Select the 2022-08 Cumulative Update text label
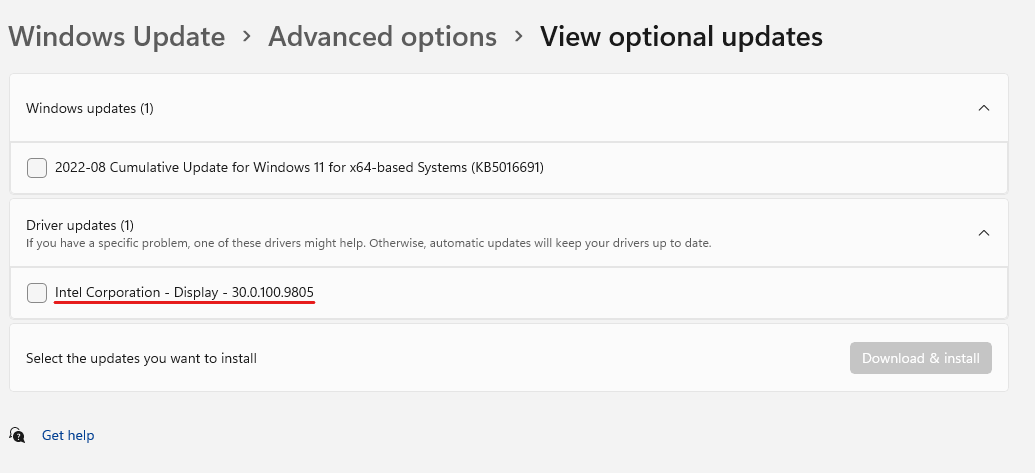1035x473 pixels. [x=299, y=168]
